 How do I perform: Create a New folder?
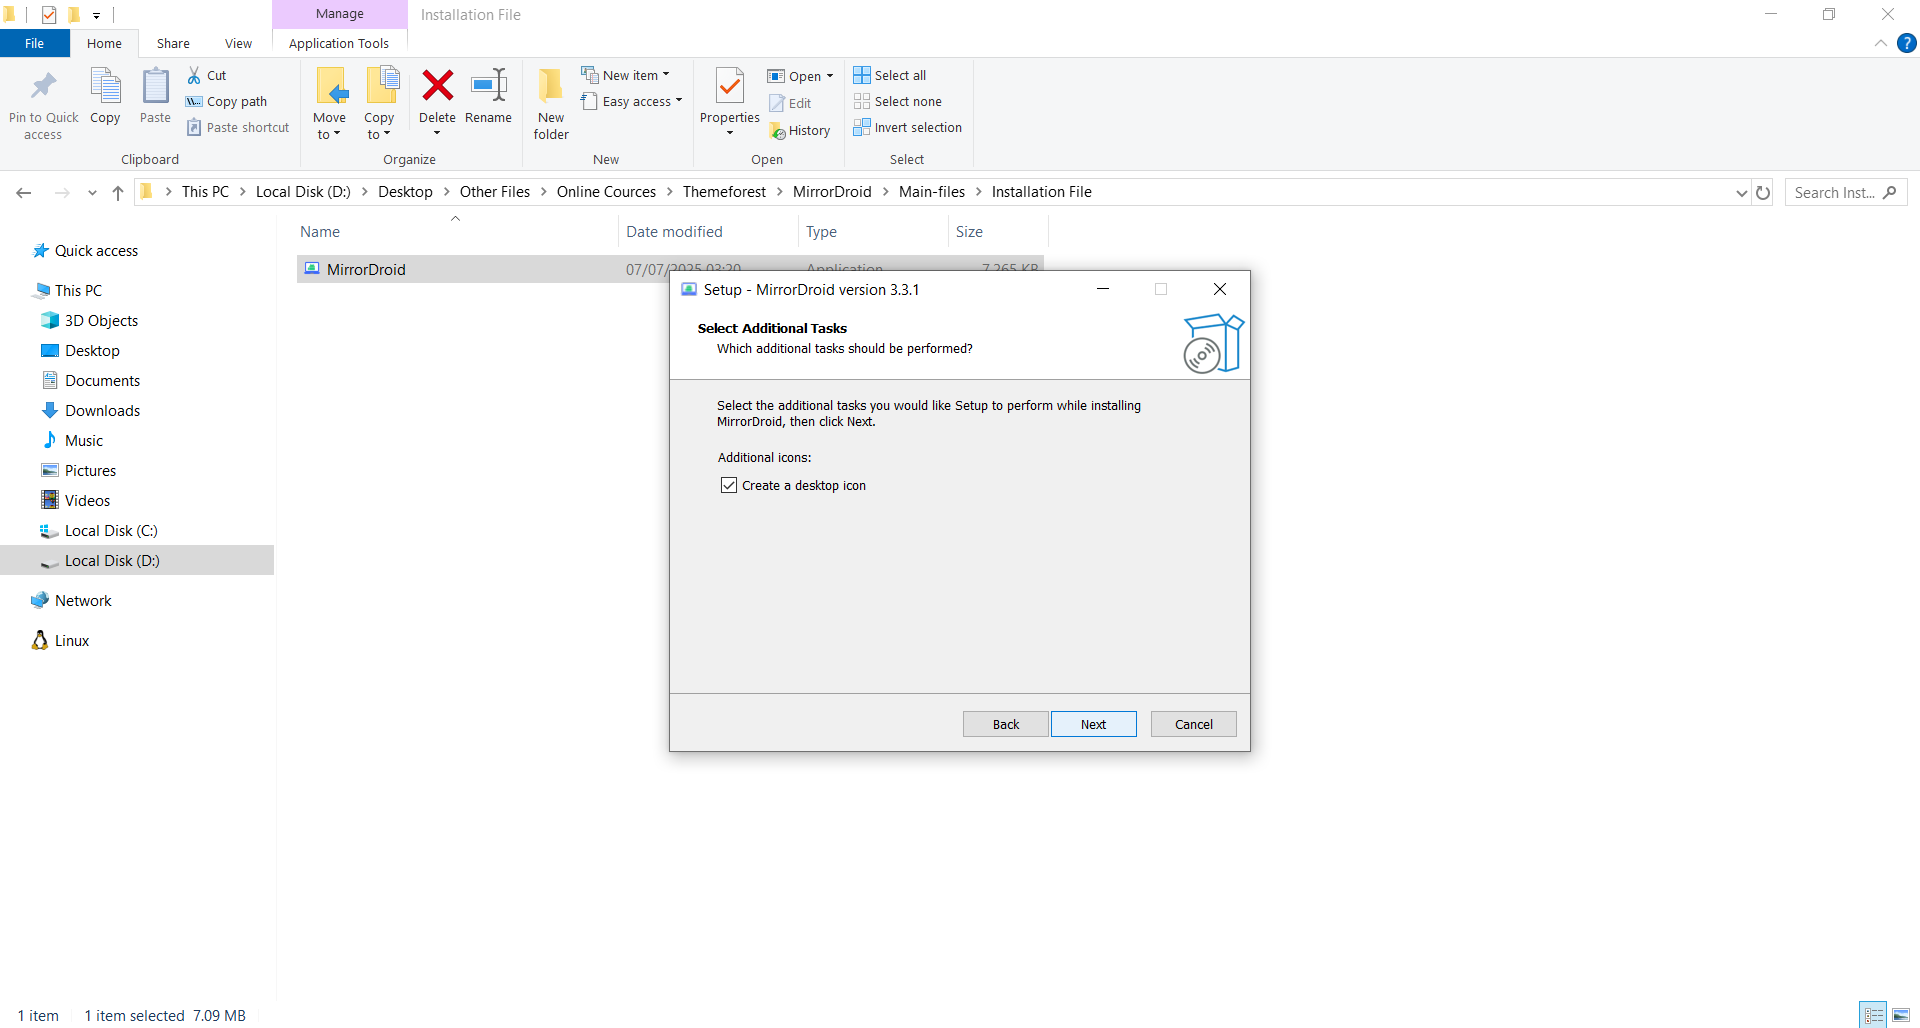(551, 104)
